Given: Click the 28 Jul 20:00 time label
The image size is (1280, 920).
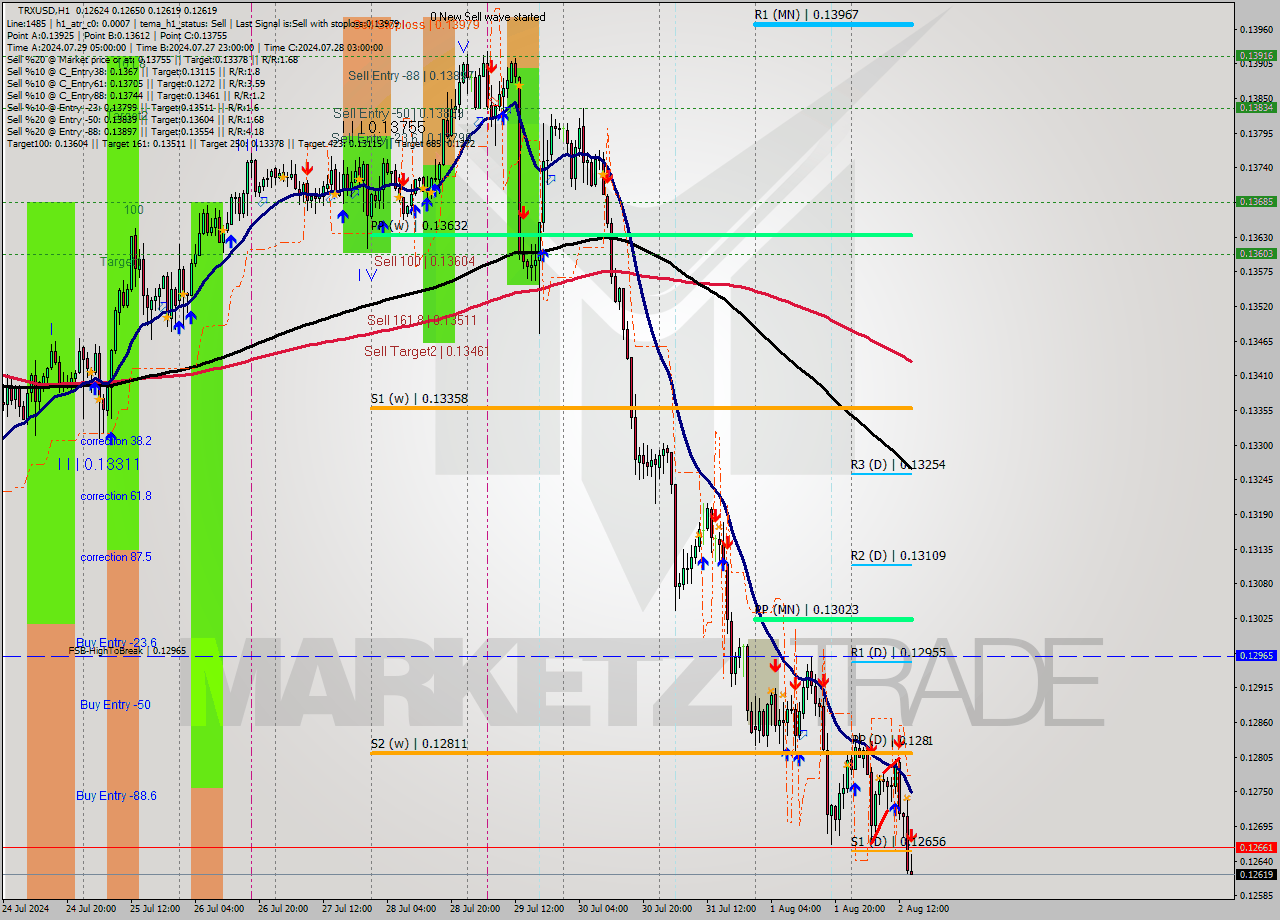Looking at the screenshot, I should (475, 909).
